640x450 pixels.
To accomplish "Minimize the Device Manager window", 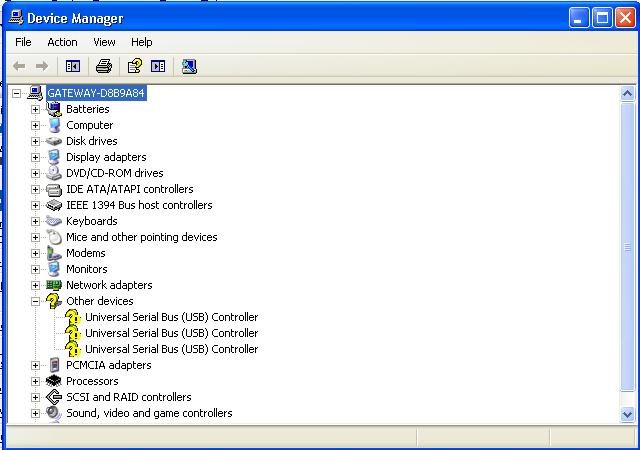I will tap(579, 18).
